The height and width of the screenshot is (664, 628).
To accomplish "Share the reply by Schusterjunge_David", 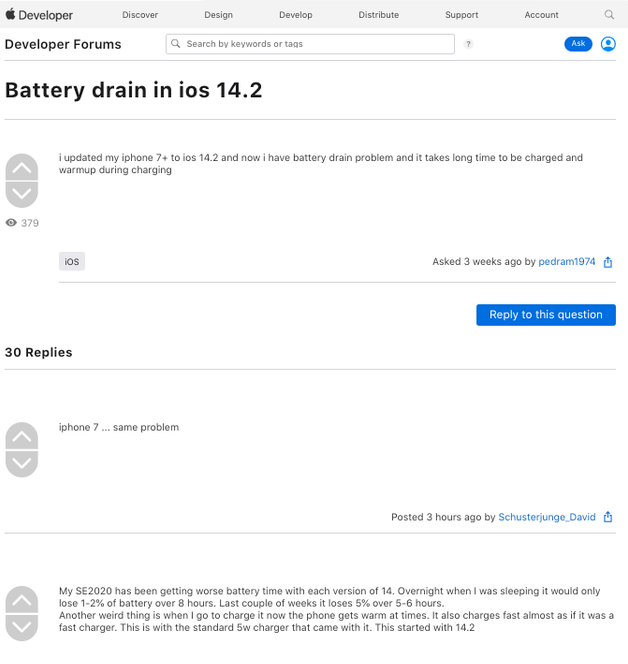I will [608, 517].
